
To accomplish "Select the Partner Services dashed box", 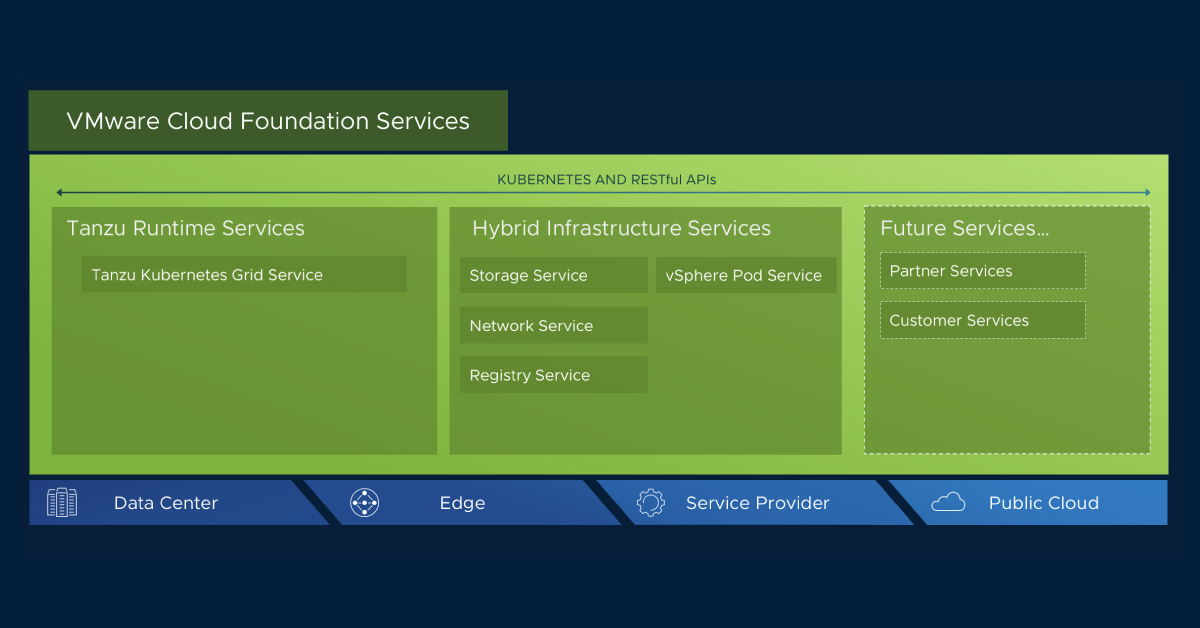I will coord(983,271).
